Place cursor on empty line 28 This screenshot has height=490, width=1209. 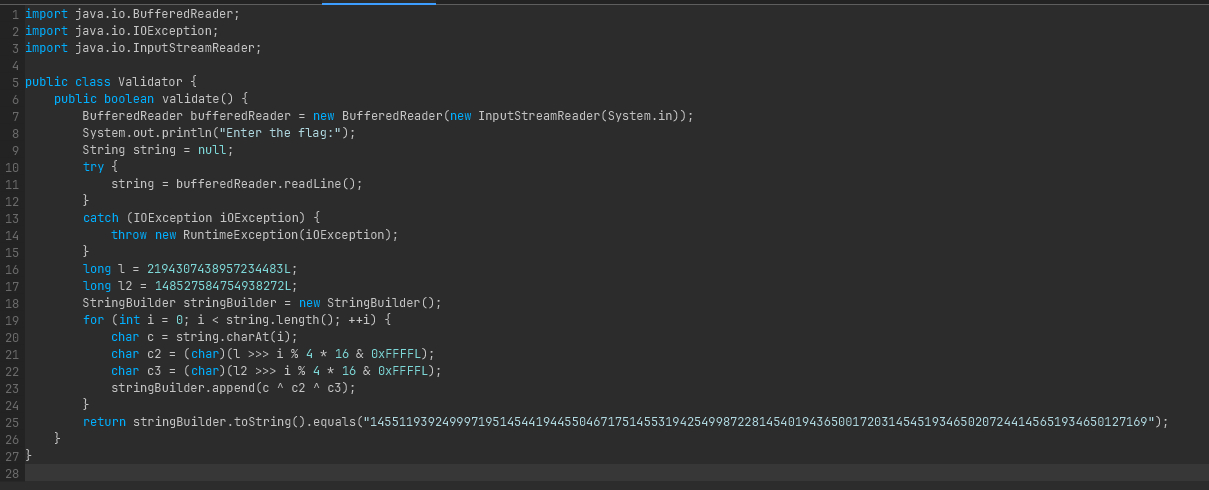[x=616, y=473]
